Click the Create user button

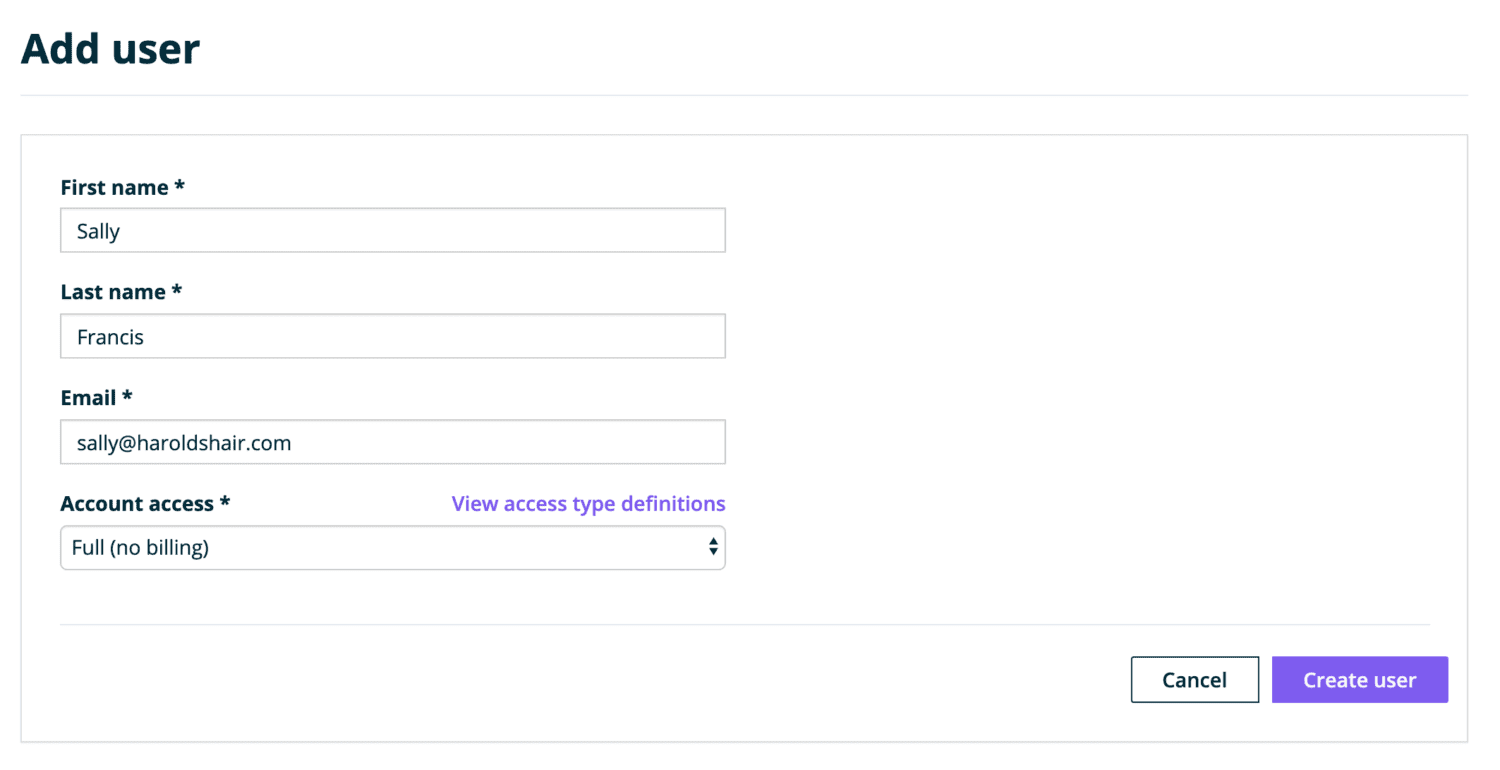pyautogui.click(x=1359, y=680)
